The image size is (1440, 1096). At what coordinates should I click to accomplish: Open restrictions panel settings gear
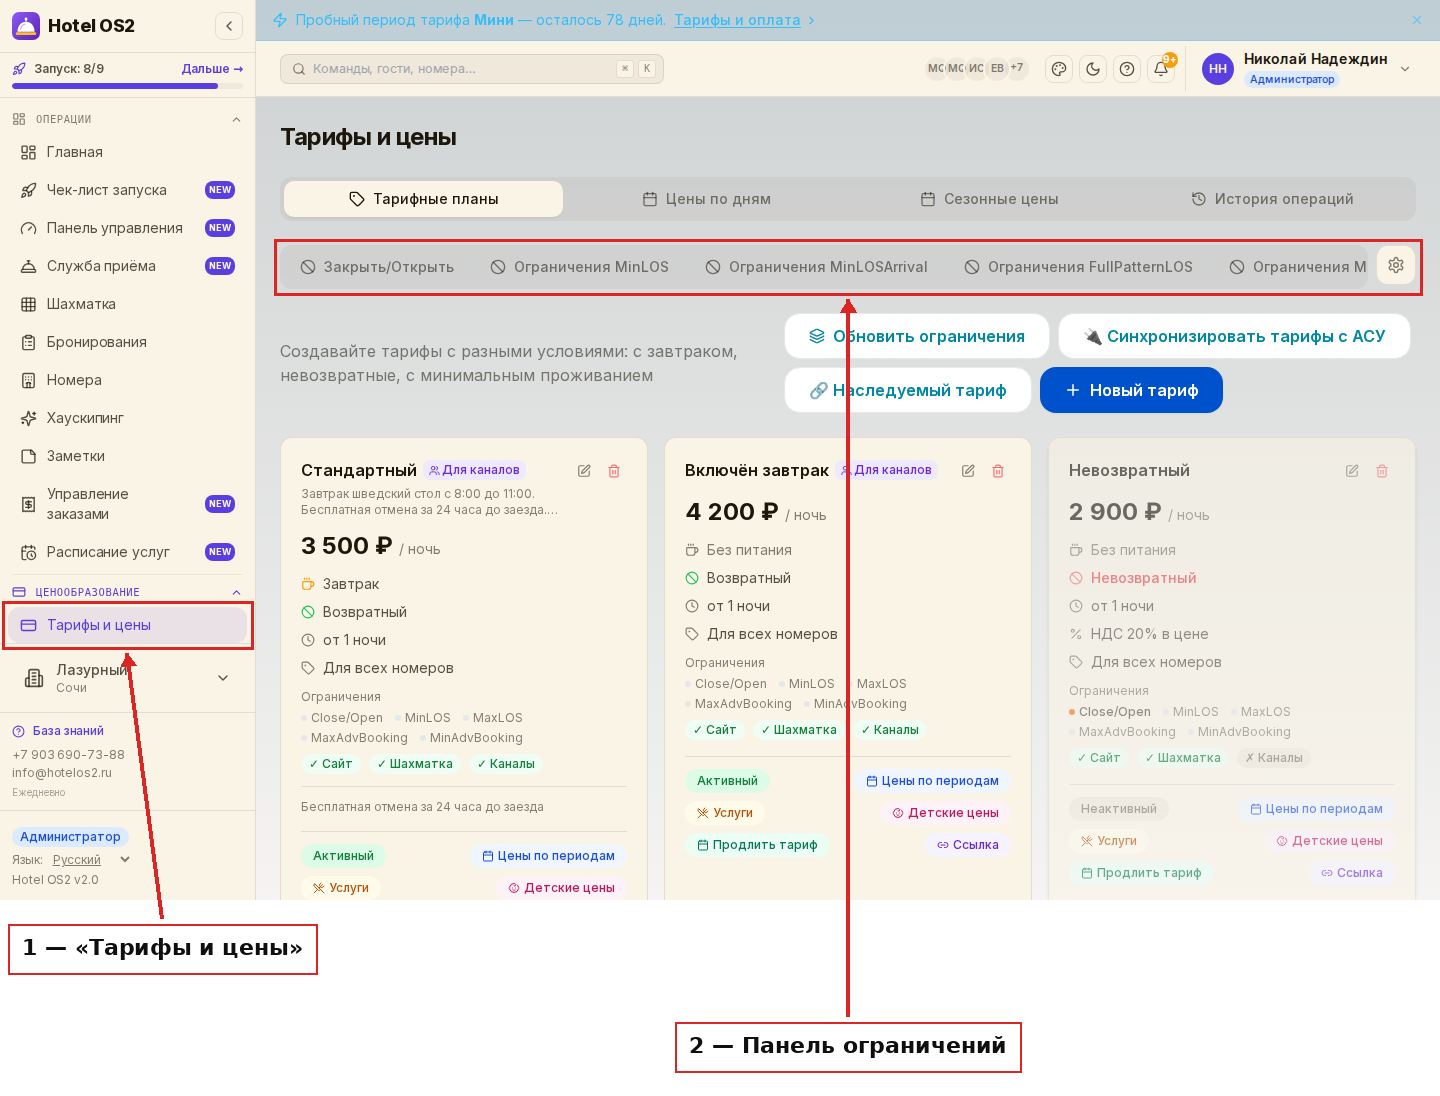coord(1396,265)
